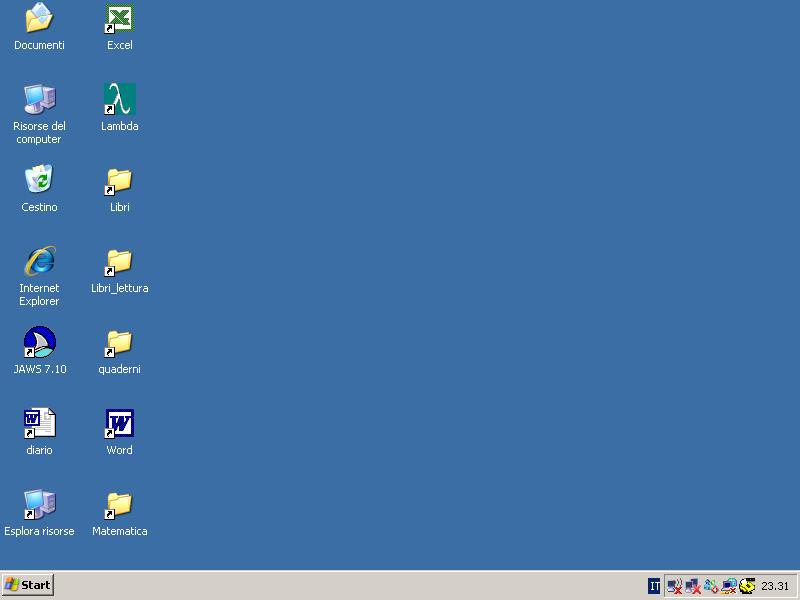Screen dimensions: 800x600
Task: Click the IT language bar indicator
Action: [654, 586]
